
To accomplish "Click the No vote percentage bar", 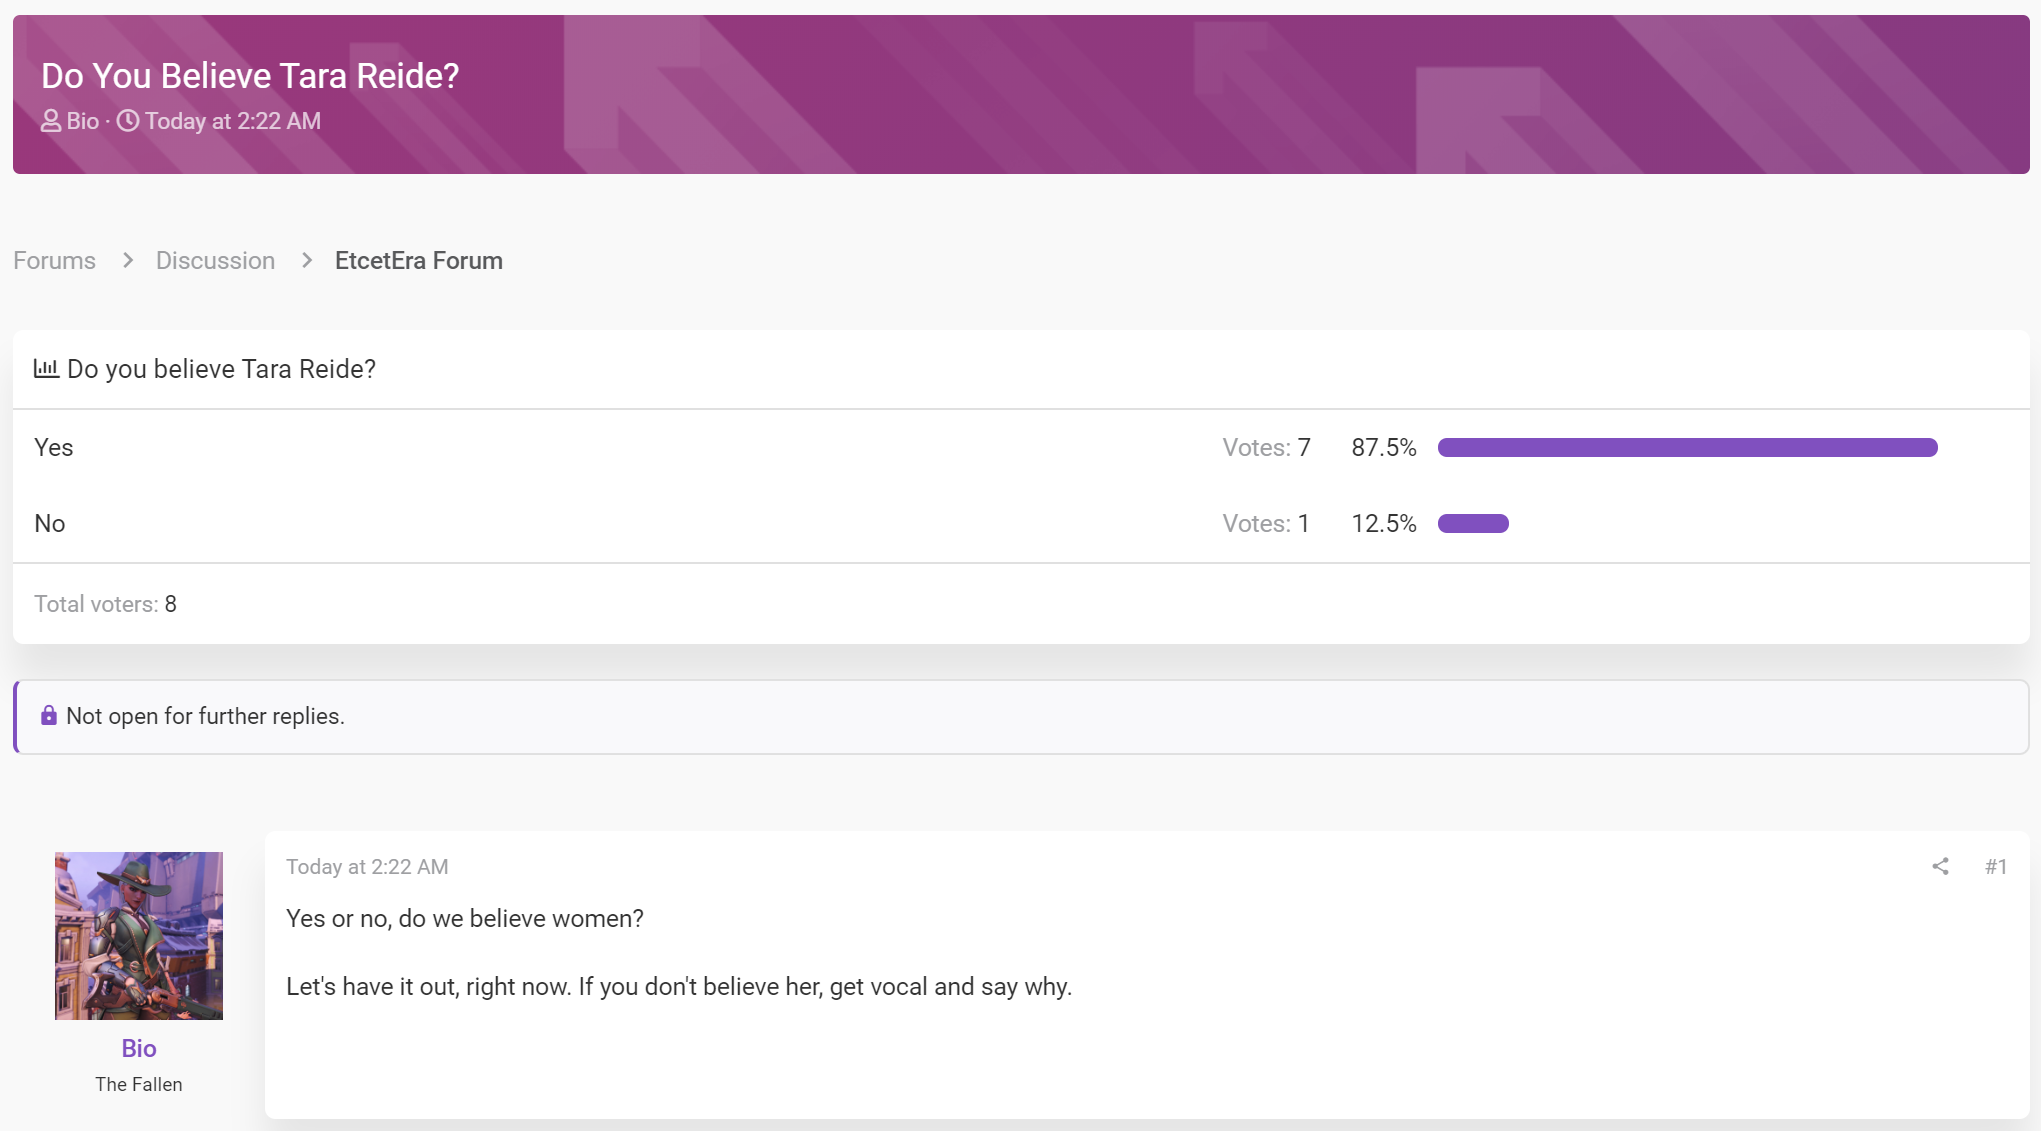I will [x=1473, y=523].
